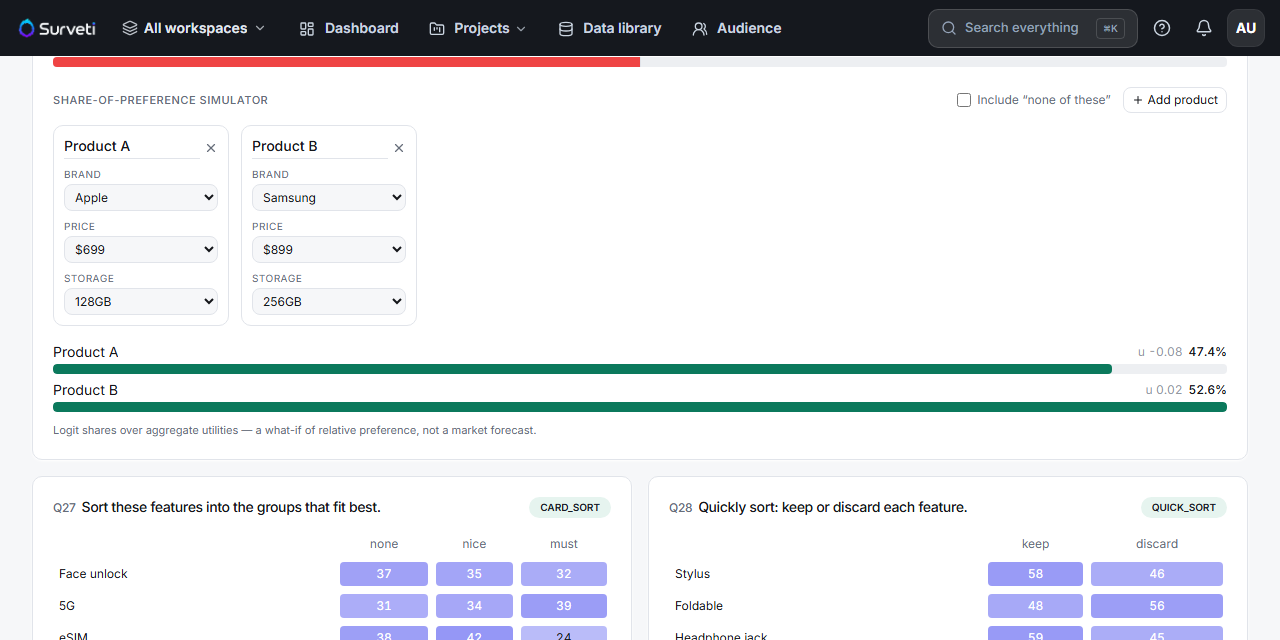This screenshot has height=640, width=1280.
Task: Click the Q27 question title
Action: tap(231, 508)
